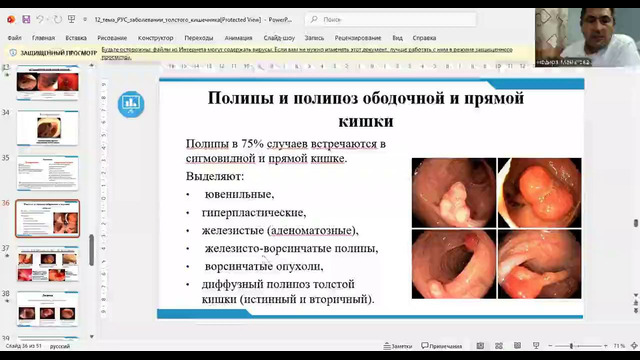This screenshot has height=360, width=640.
Task: Select slide 35 thumbnail
Action: pyautogui.click(x=47, y=173)
